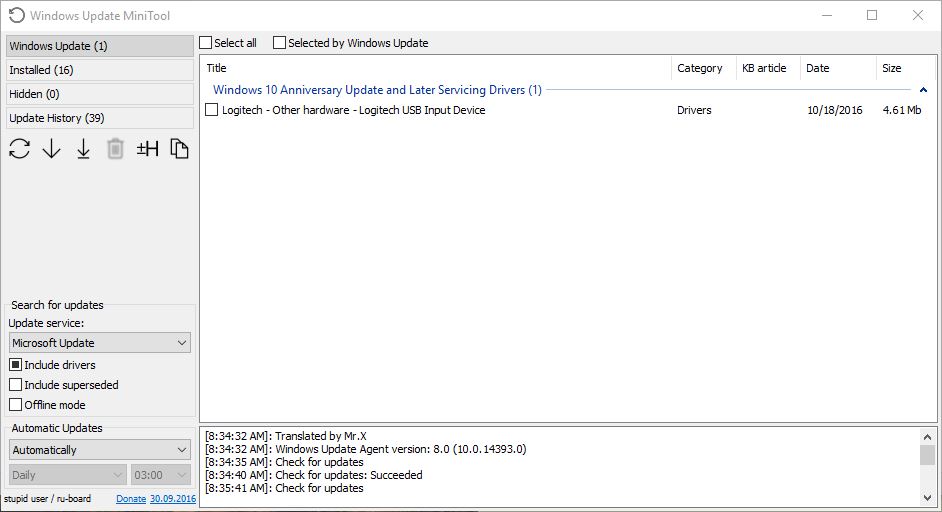The width and height of the screenshot is (942, 512).
Task: Click the Hide updates ±H icon
Action: point(147,148)
